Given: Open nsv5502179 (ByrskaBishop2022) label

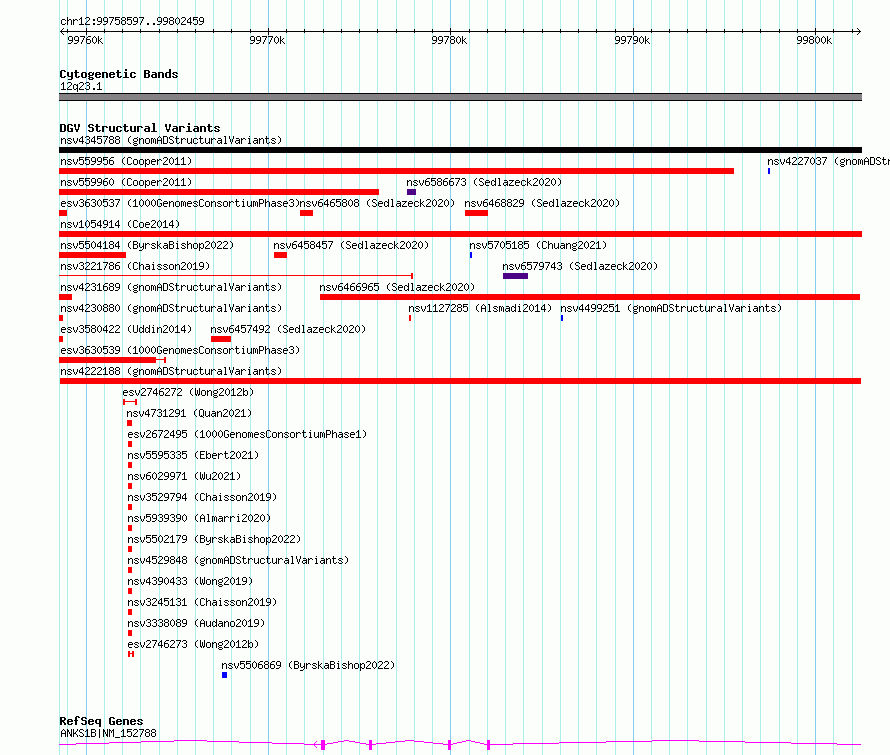Looking at the screenshot, I should point(214,539).
